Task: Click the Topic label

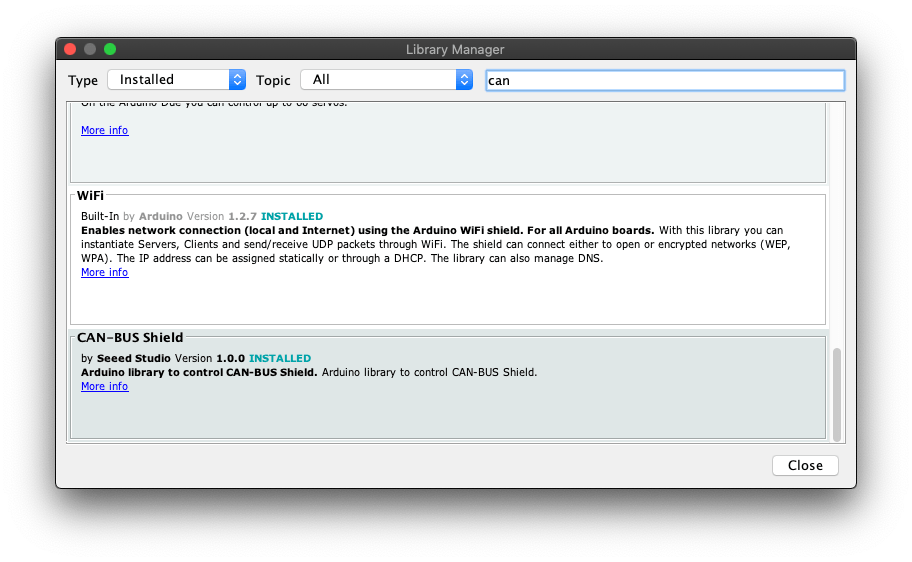Action: click(x=273, y=80)
